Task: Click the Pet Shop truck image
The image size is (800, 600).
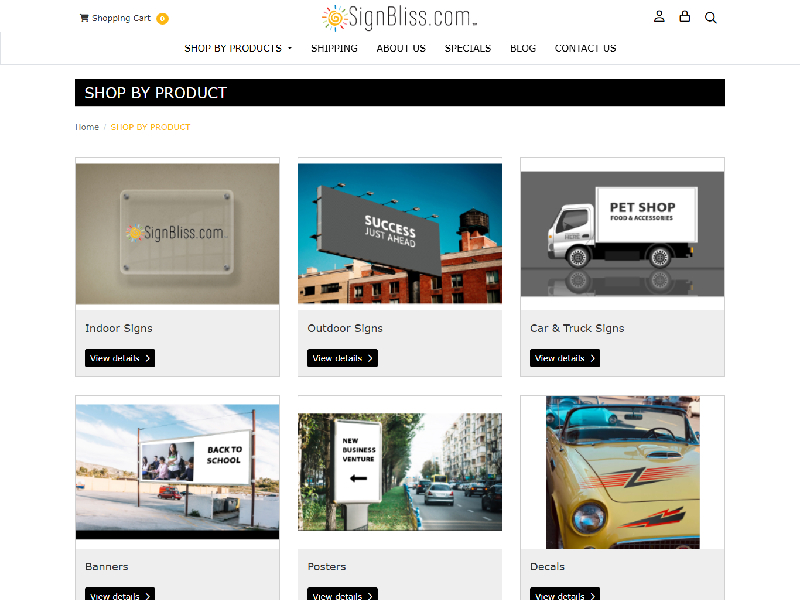Action: click(622, 233)
